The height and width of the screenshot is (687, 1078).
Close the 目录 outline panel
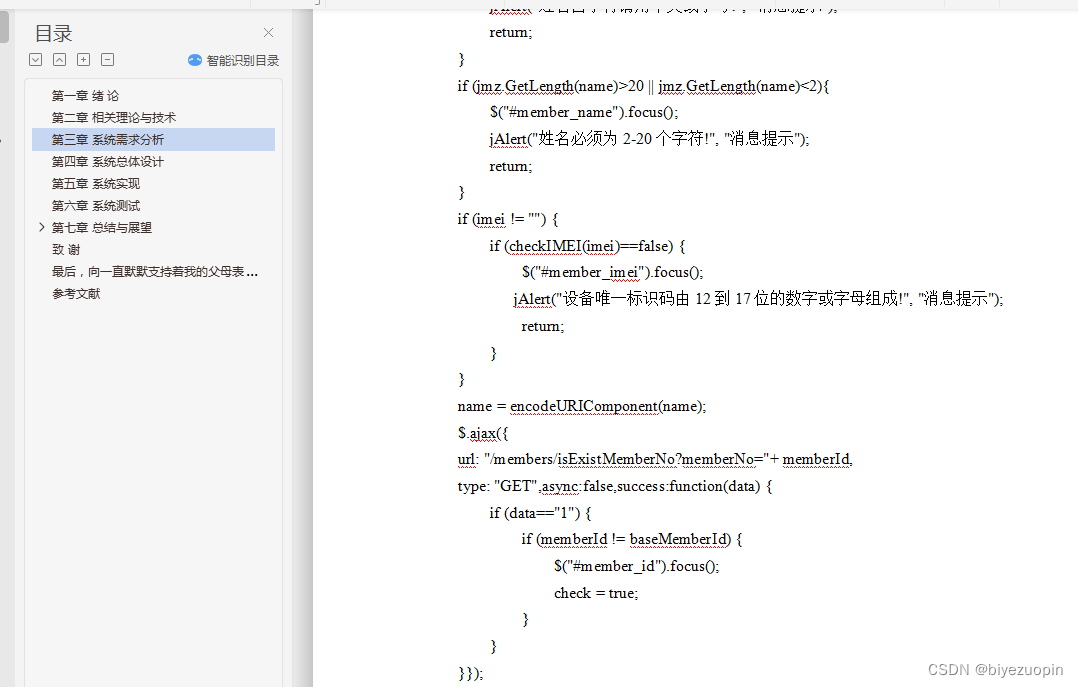click(x=268, y=32)
